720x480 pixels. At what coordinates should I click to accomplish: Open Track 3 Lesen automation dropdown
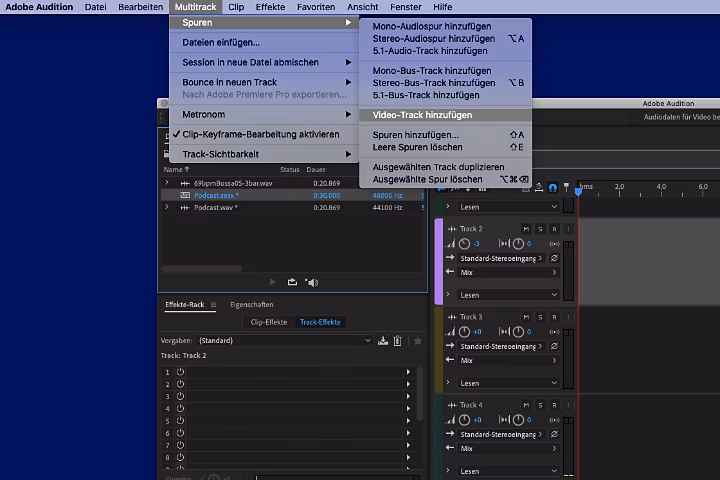(508, 383)
